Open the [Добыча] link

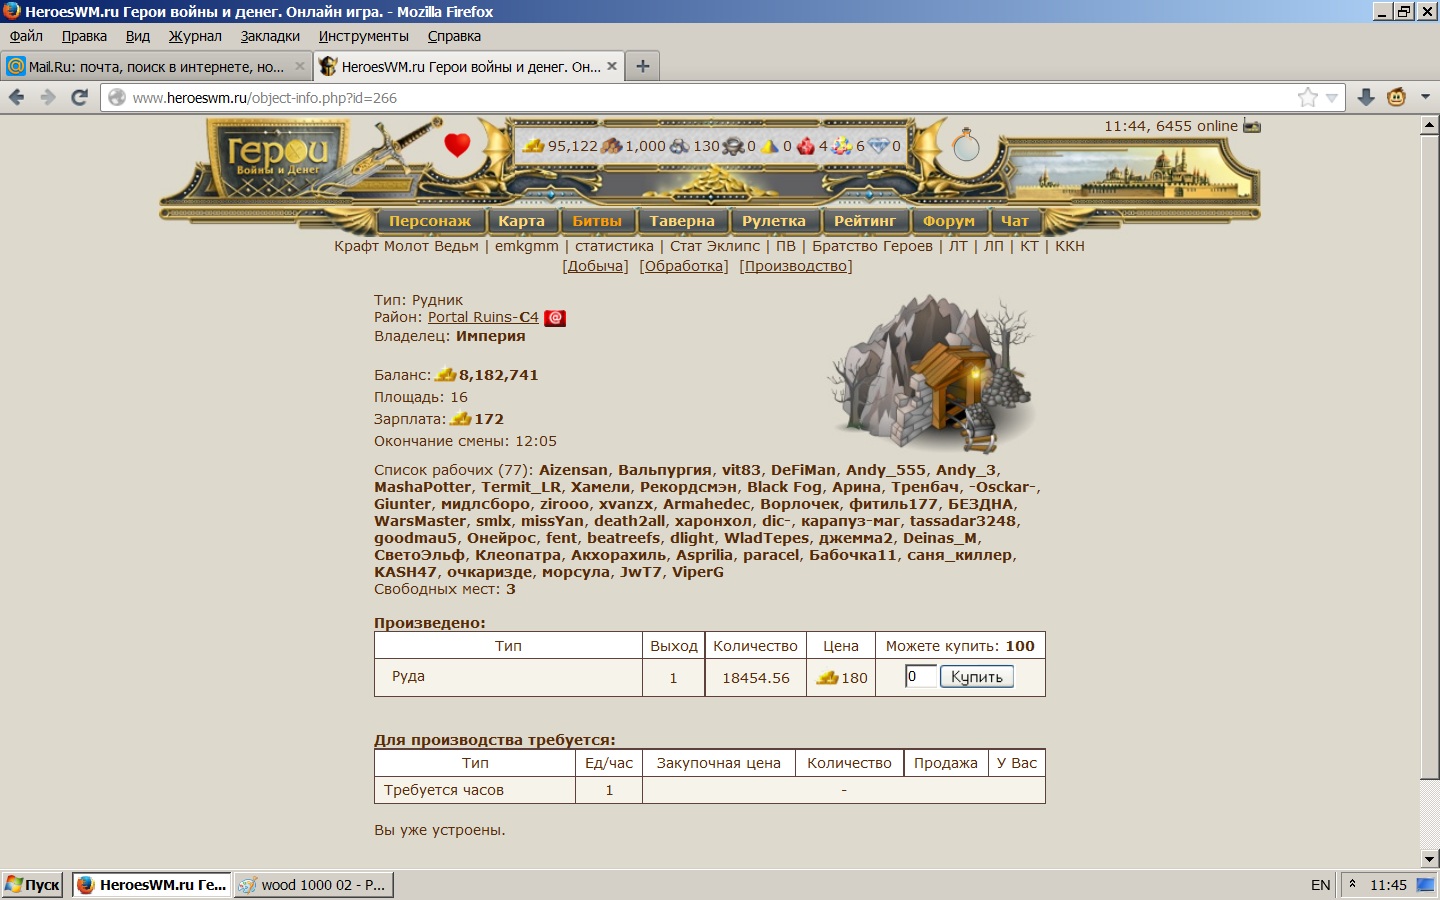(x=595, y=266)
